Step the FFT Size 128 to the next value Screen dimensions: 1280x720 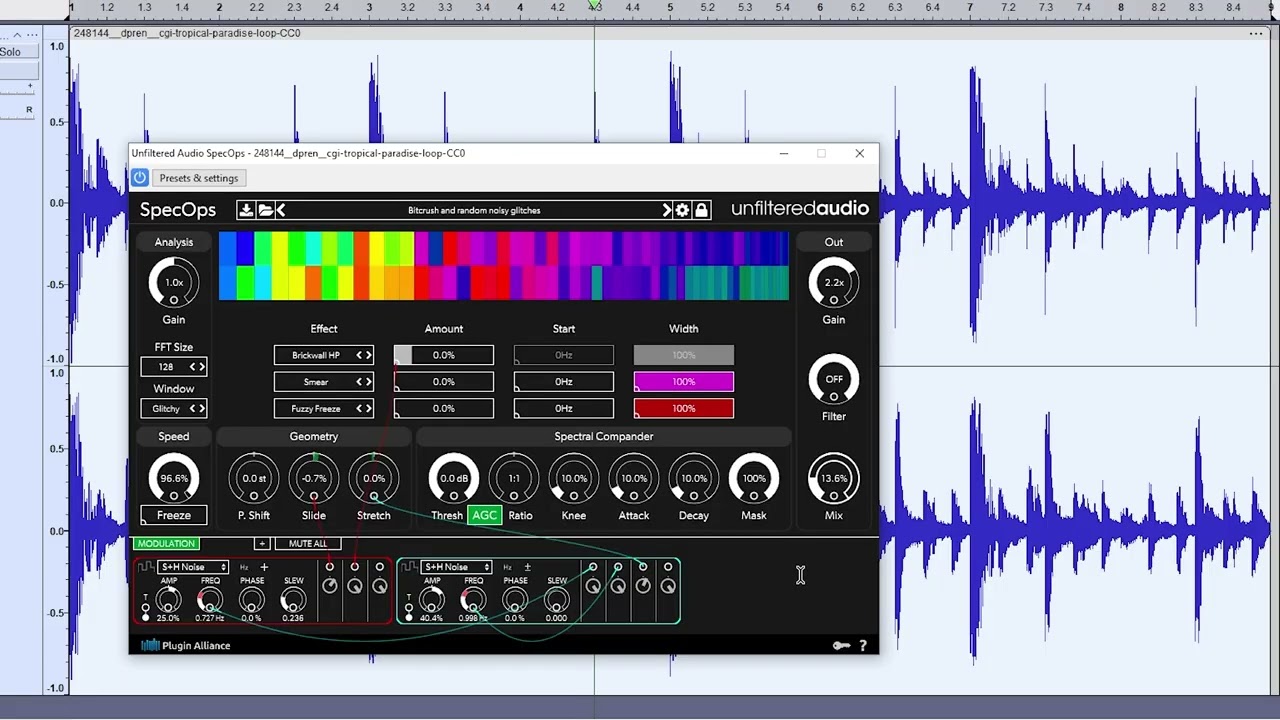click(201, 367)
